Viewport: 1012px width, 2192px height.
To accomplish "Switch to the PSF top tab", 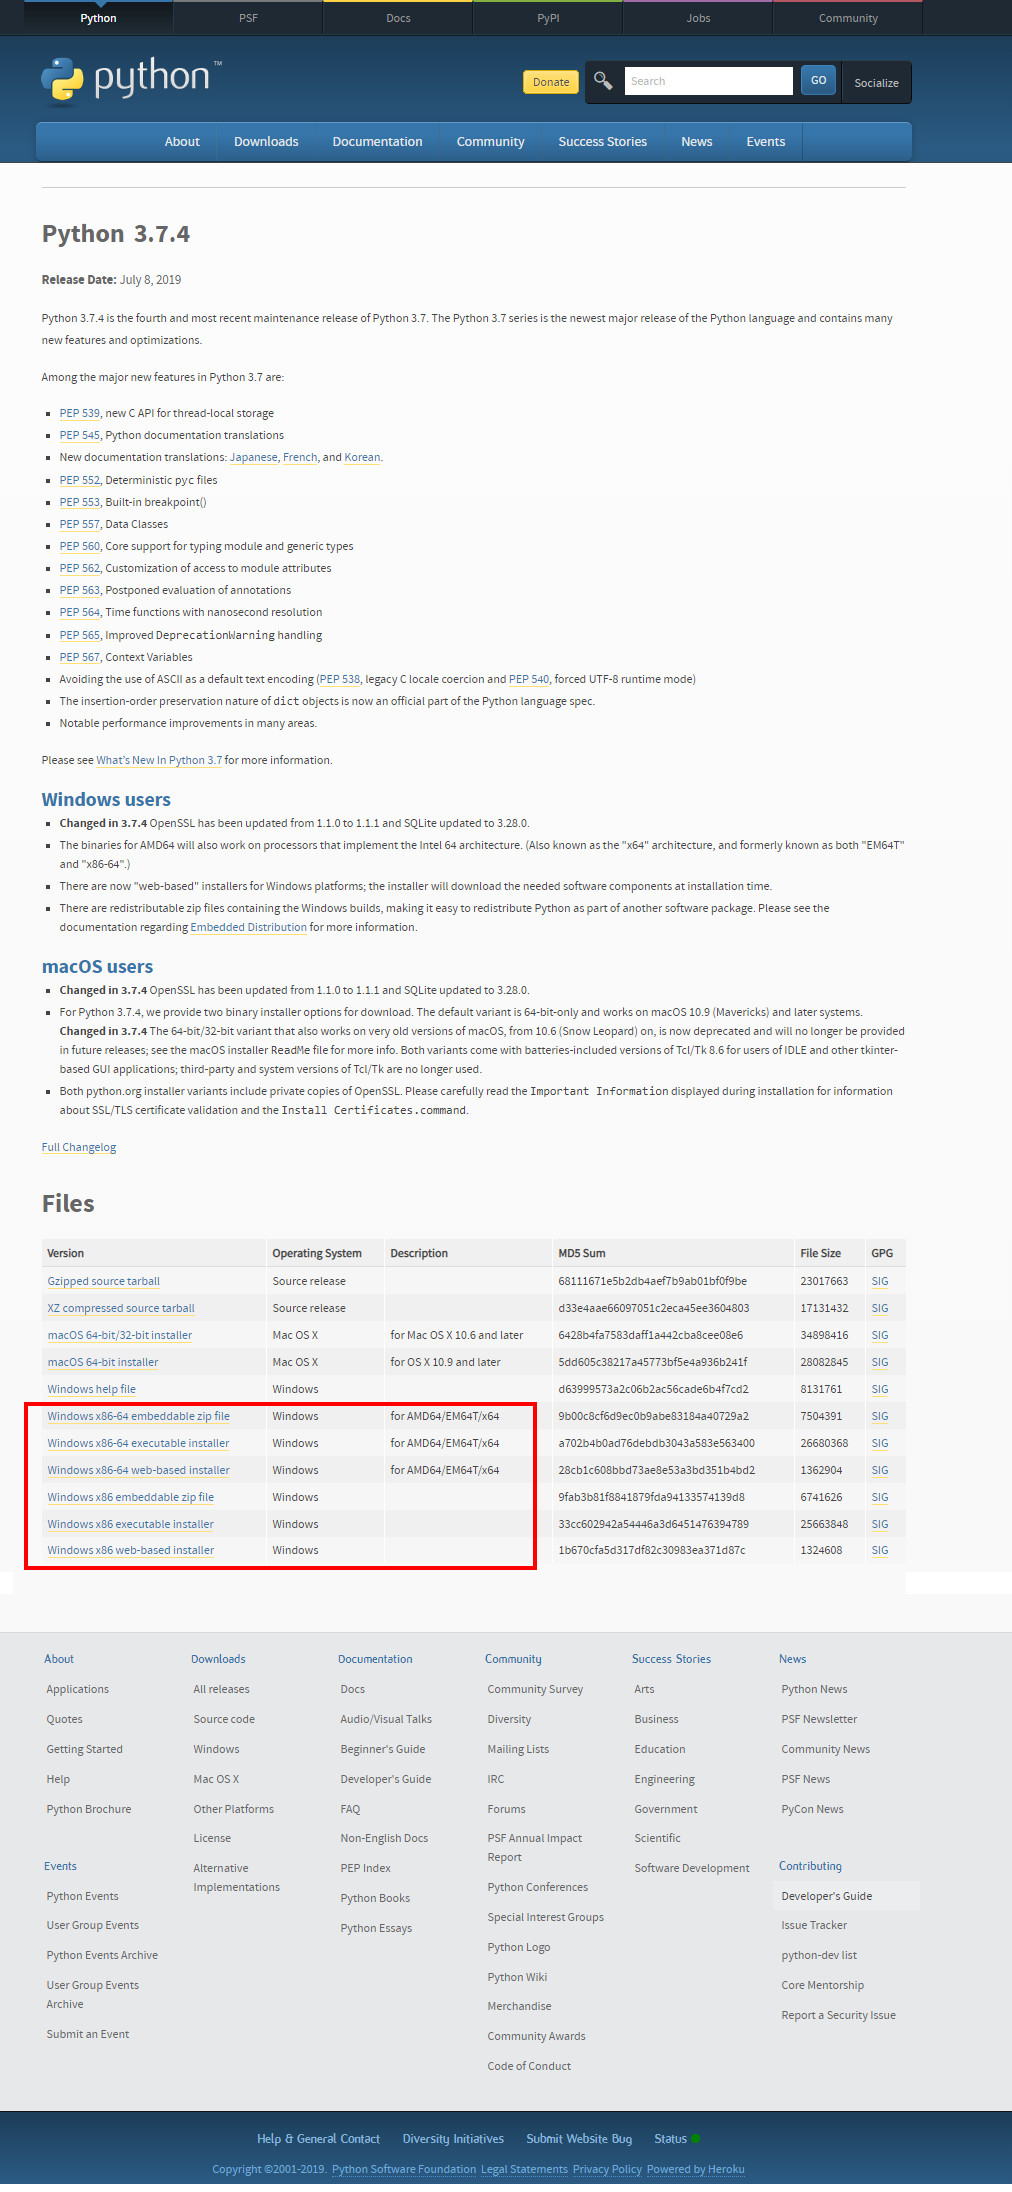I will pyautogui.click(x=248, y=18).
